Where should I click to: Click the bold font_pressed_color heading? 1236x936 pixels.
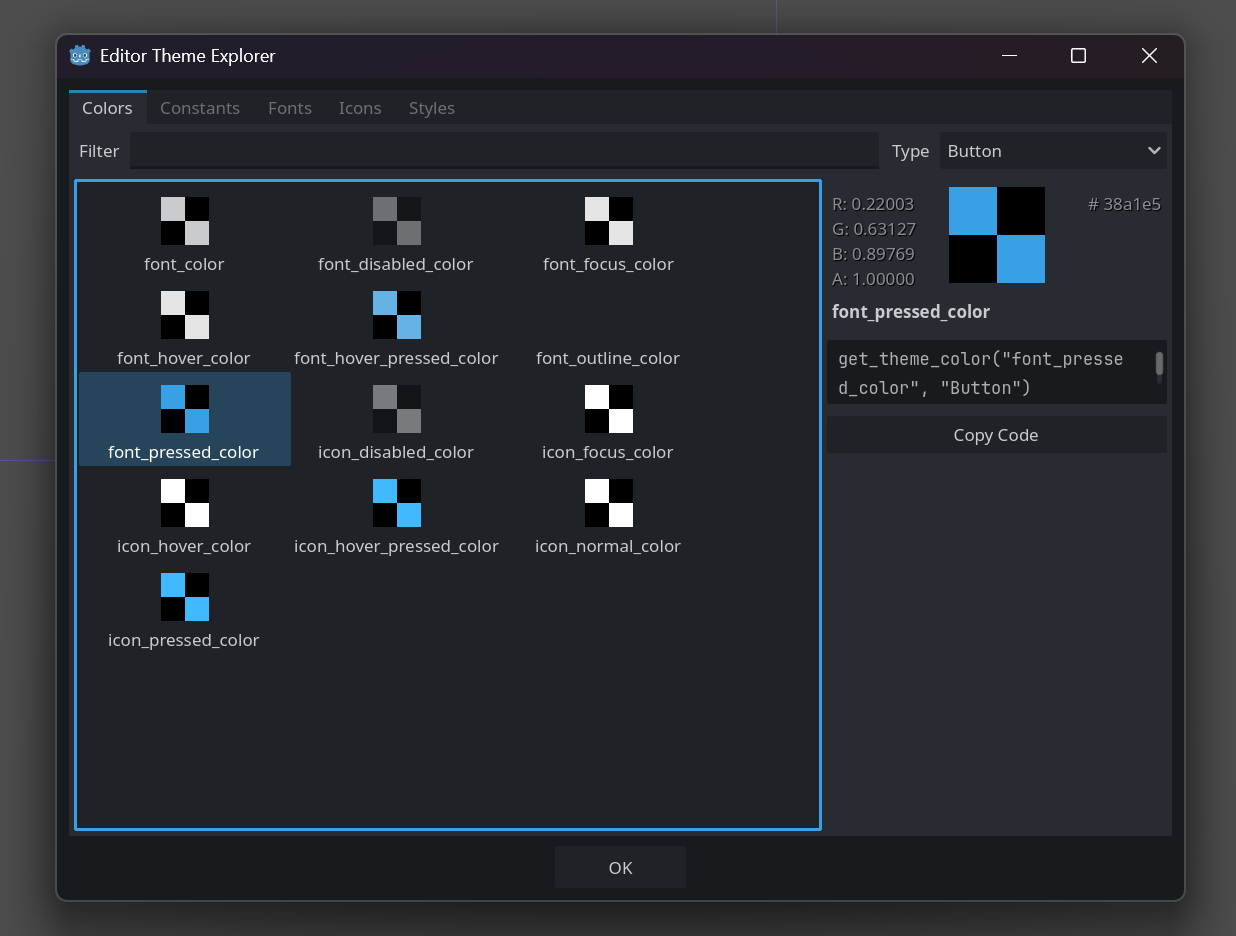911,312
